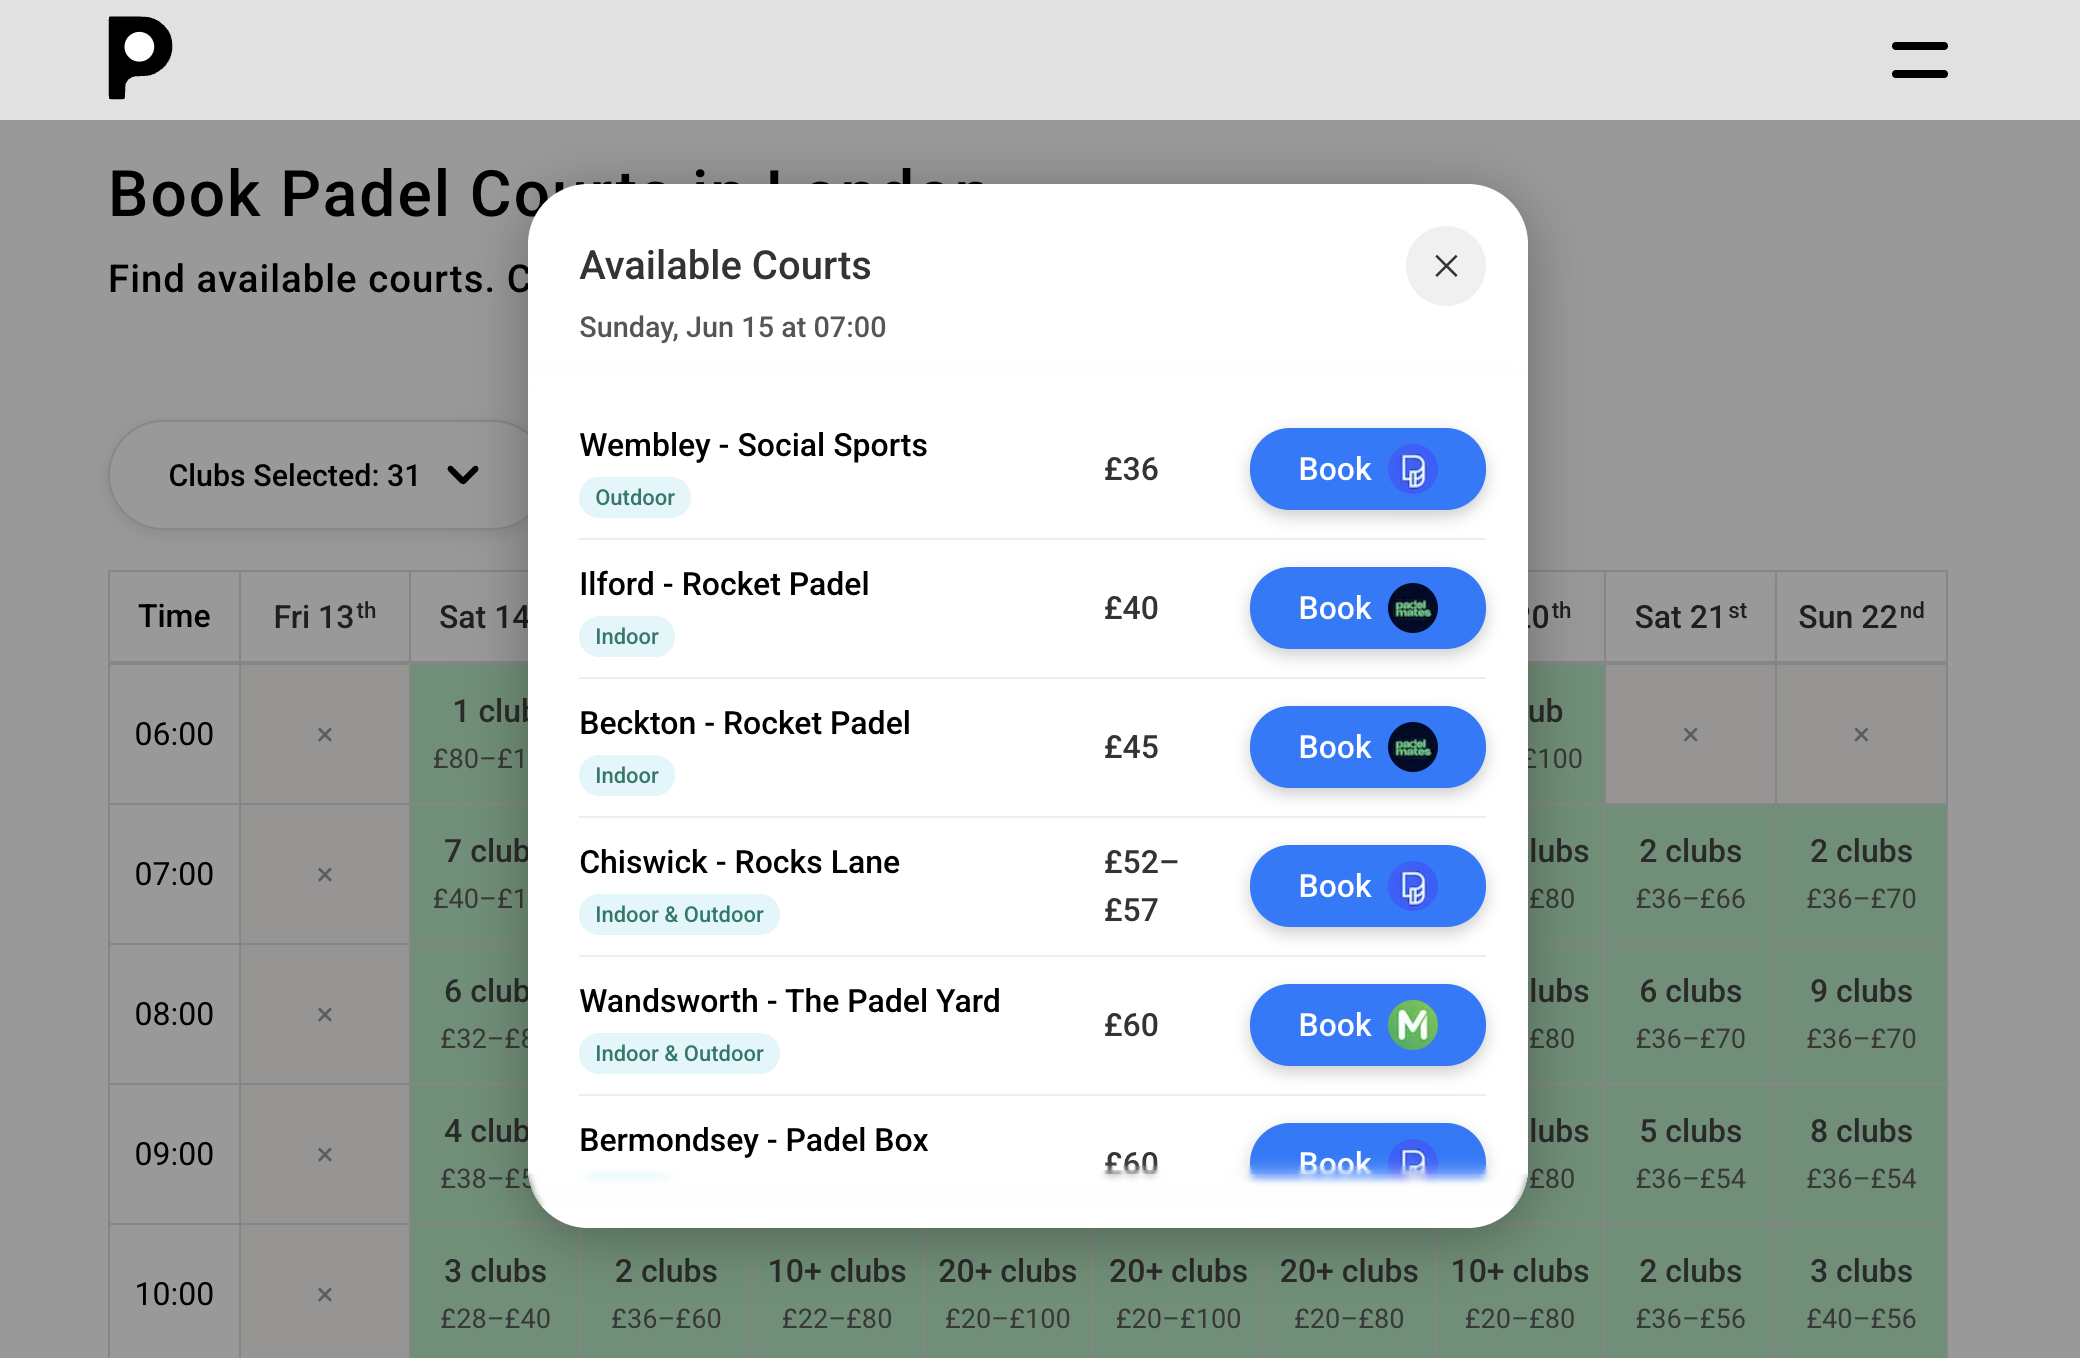Screen dimensions: 2080x1358
Task: Open Sat 21st 08:00 slot with 6 clubs
Action: tap(1690, 1014)
